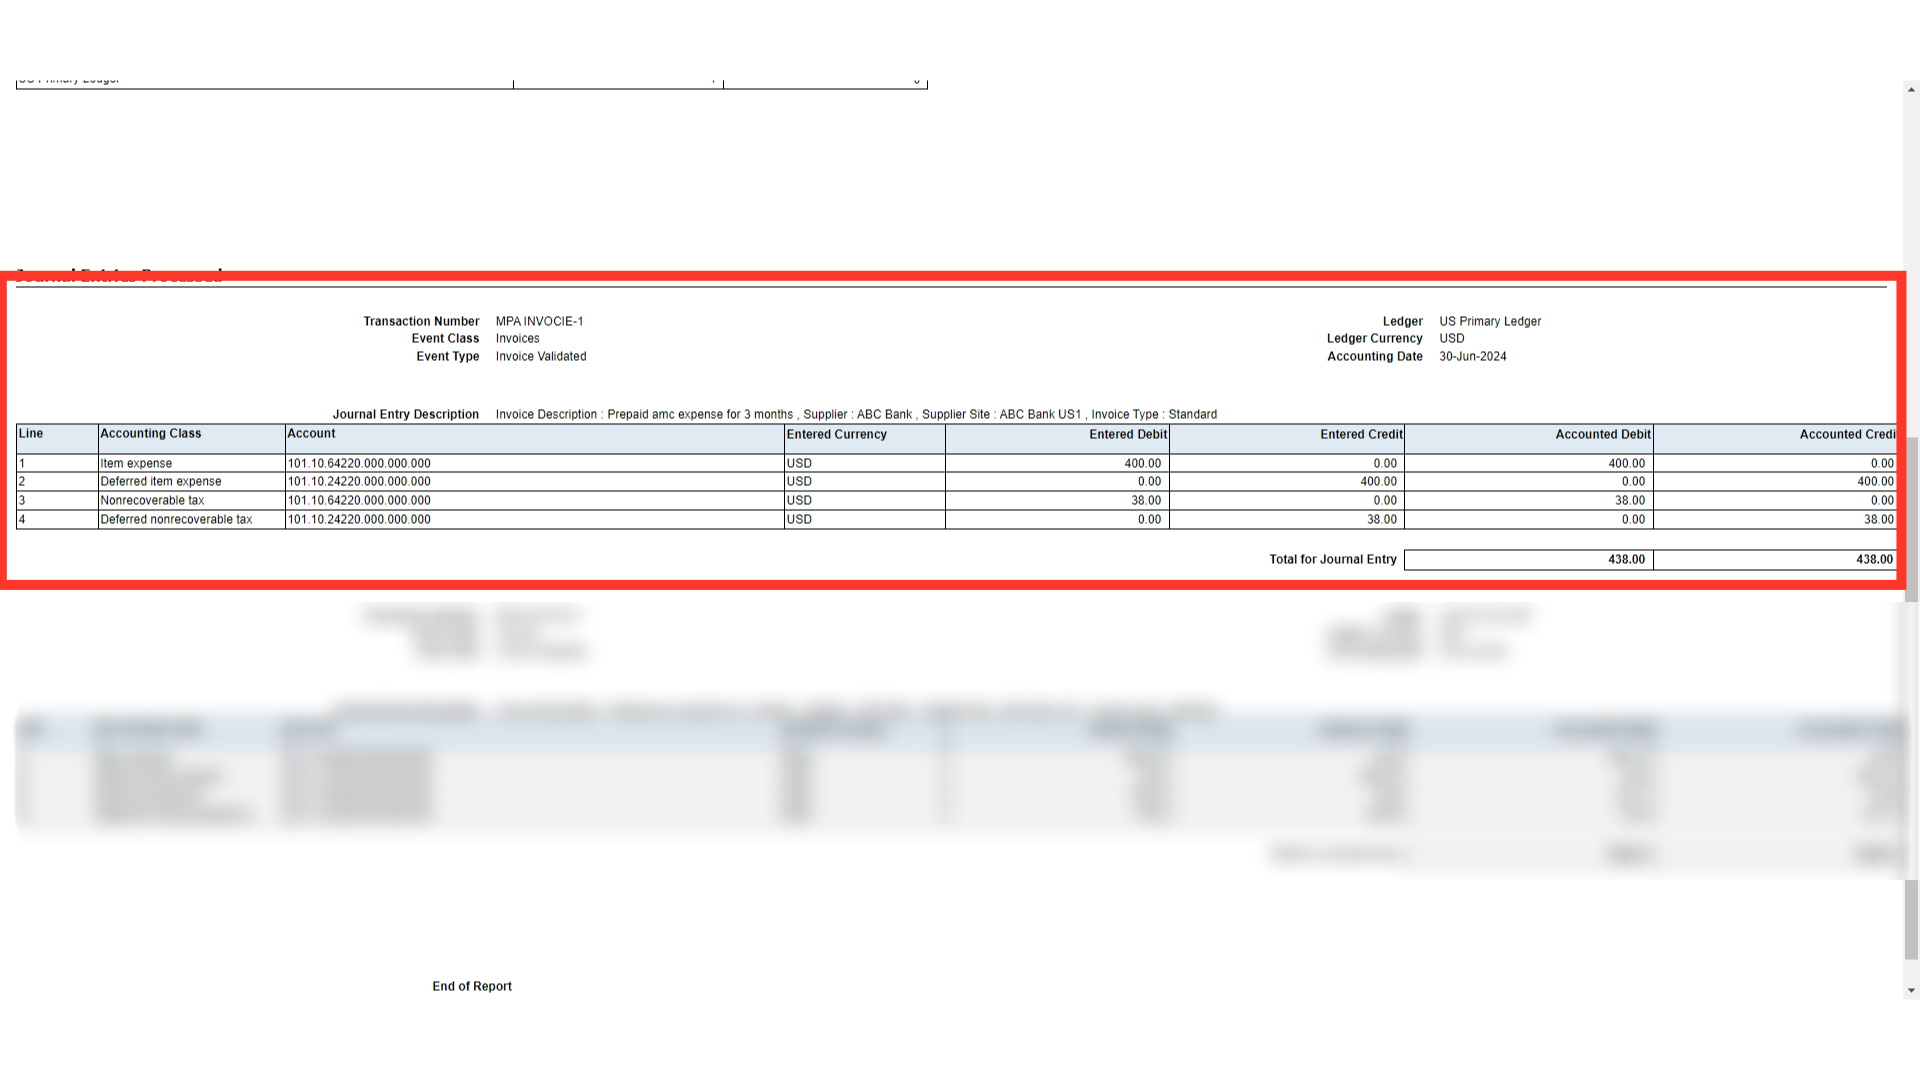This screenshot has width=1920, height=1080.
Task: Click the Account column header
Action: coord(534,438)
